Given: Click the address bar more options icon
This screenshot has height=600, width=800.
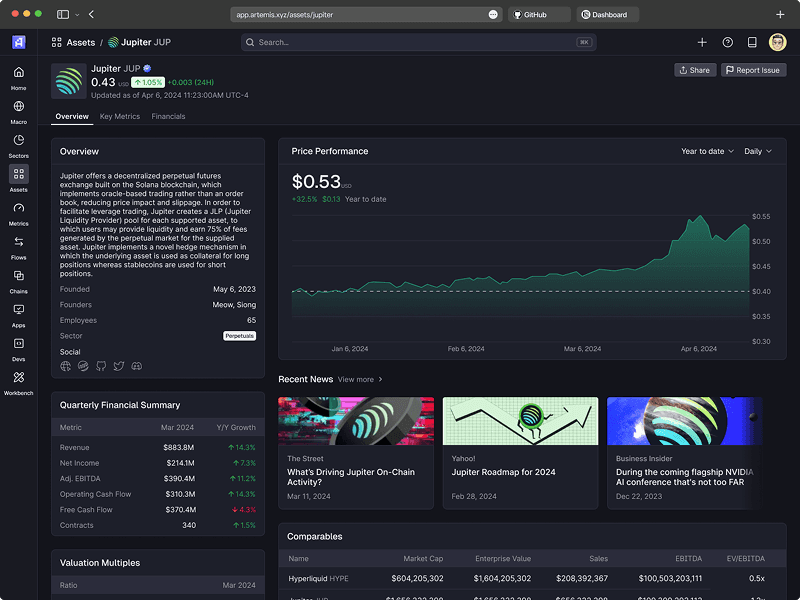Looking at the screenshot, I should click(493, 14).
